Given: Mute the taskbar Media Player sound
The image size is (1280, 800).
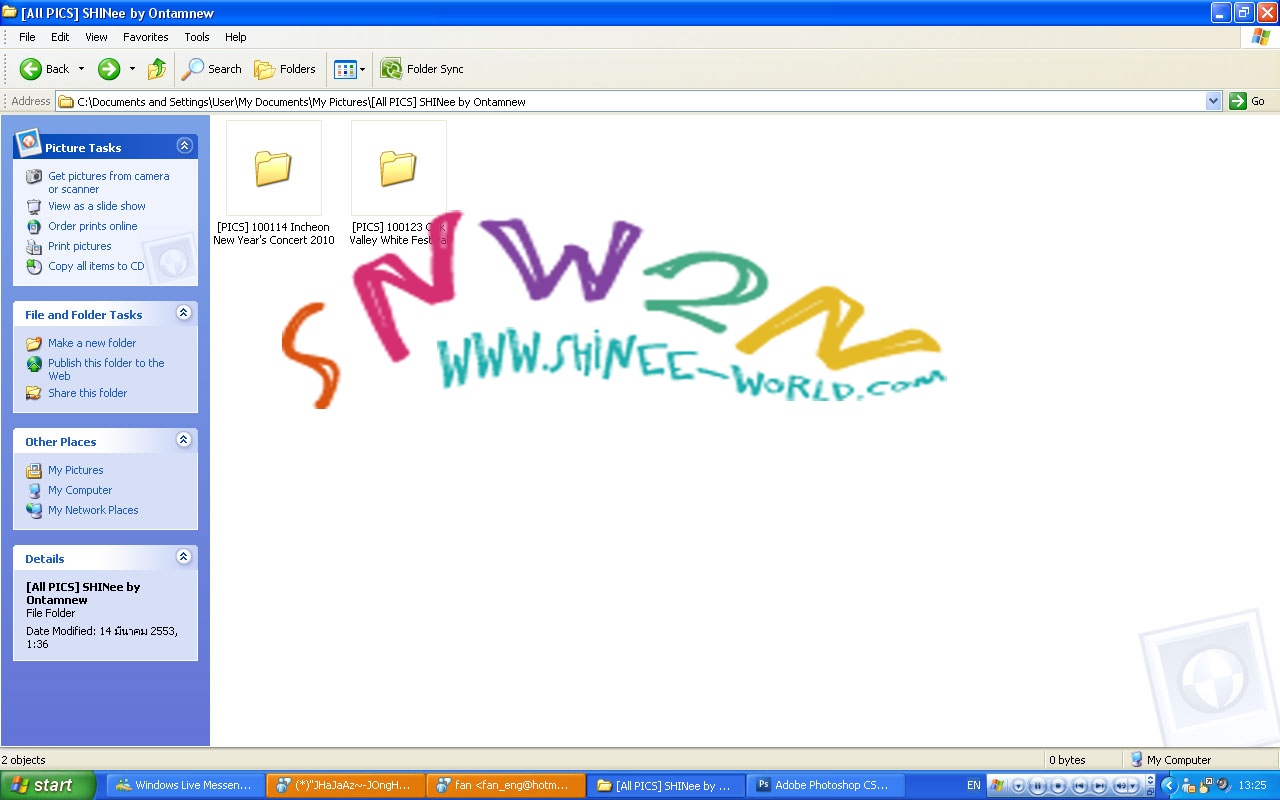Looking at the screenshot, I should pyautogui.click(x=1121, y=786).
